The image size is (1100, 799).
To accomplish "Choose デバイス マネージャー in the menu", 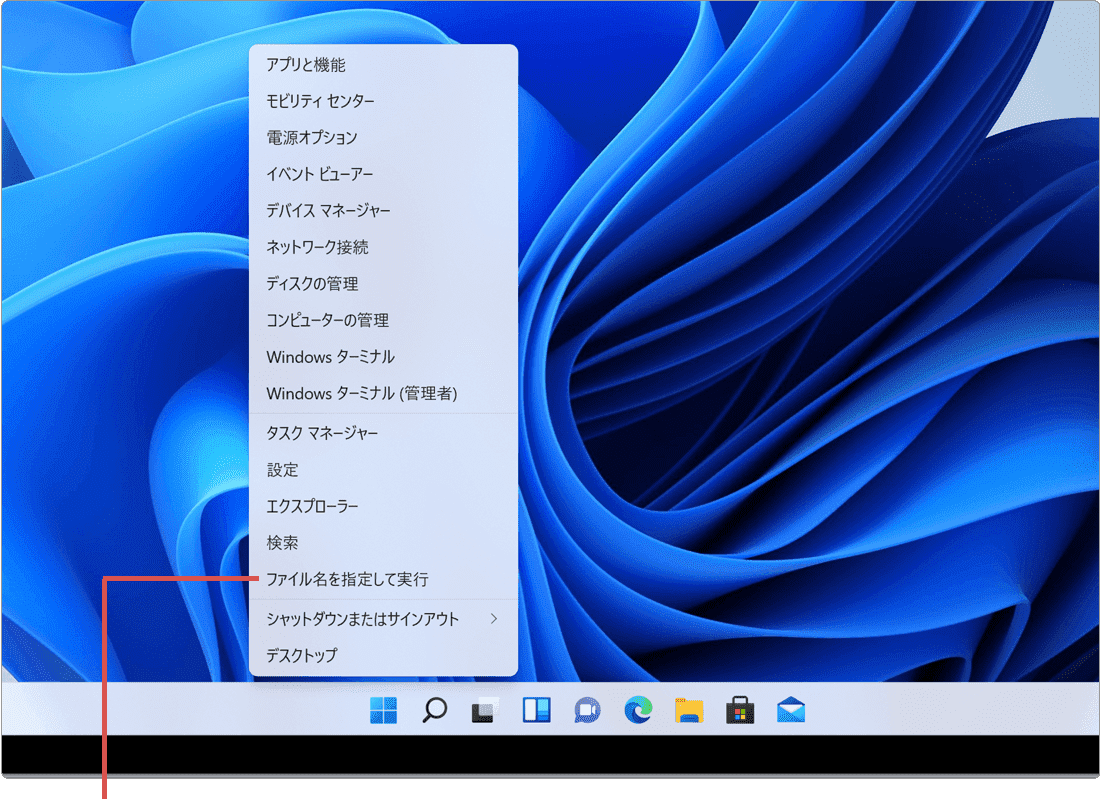I will pyautogui.click(x=328, y=211).
